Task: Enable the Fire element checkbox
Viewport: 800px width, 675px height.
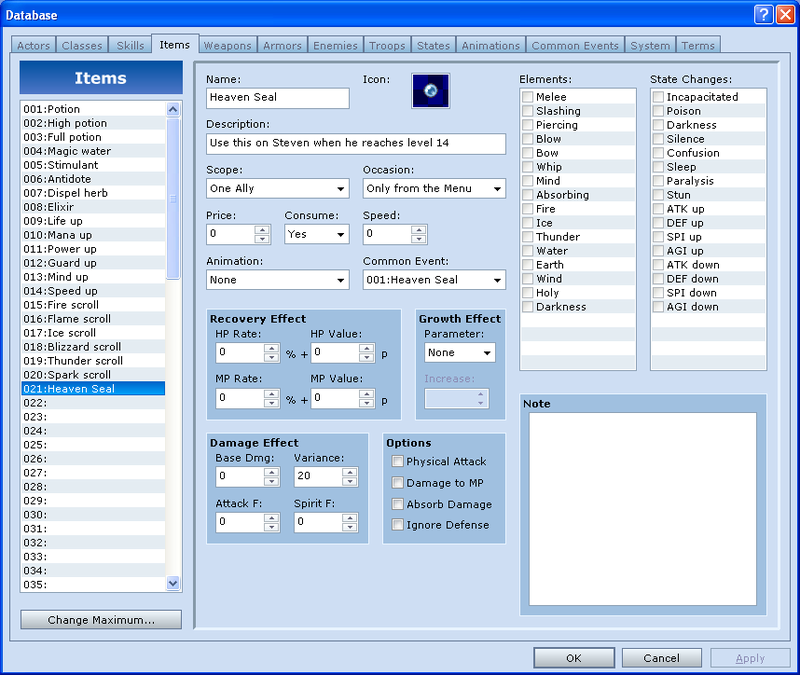Action: tap(527, 209)
